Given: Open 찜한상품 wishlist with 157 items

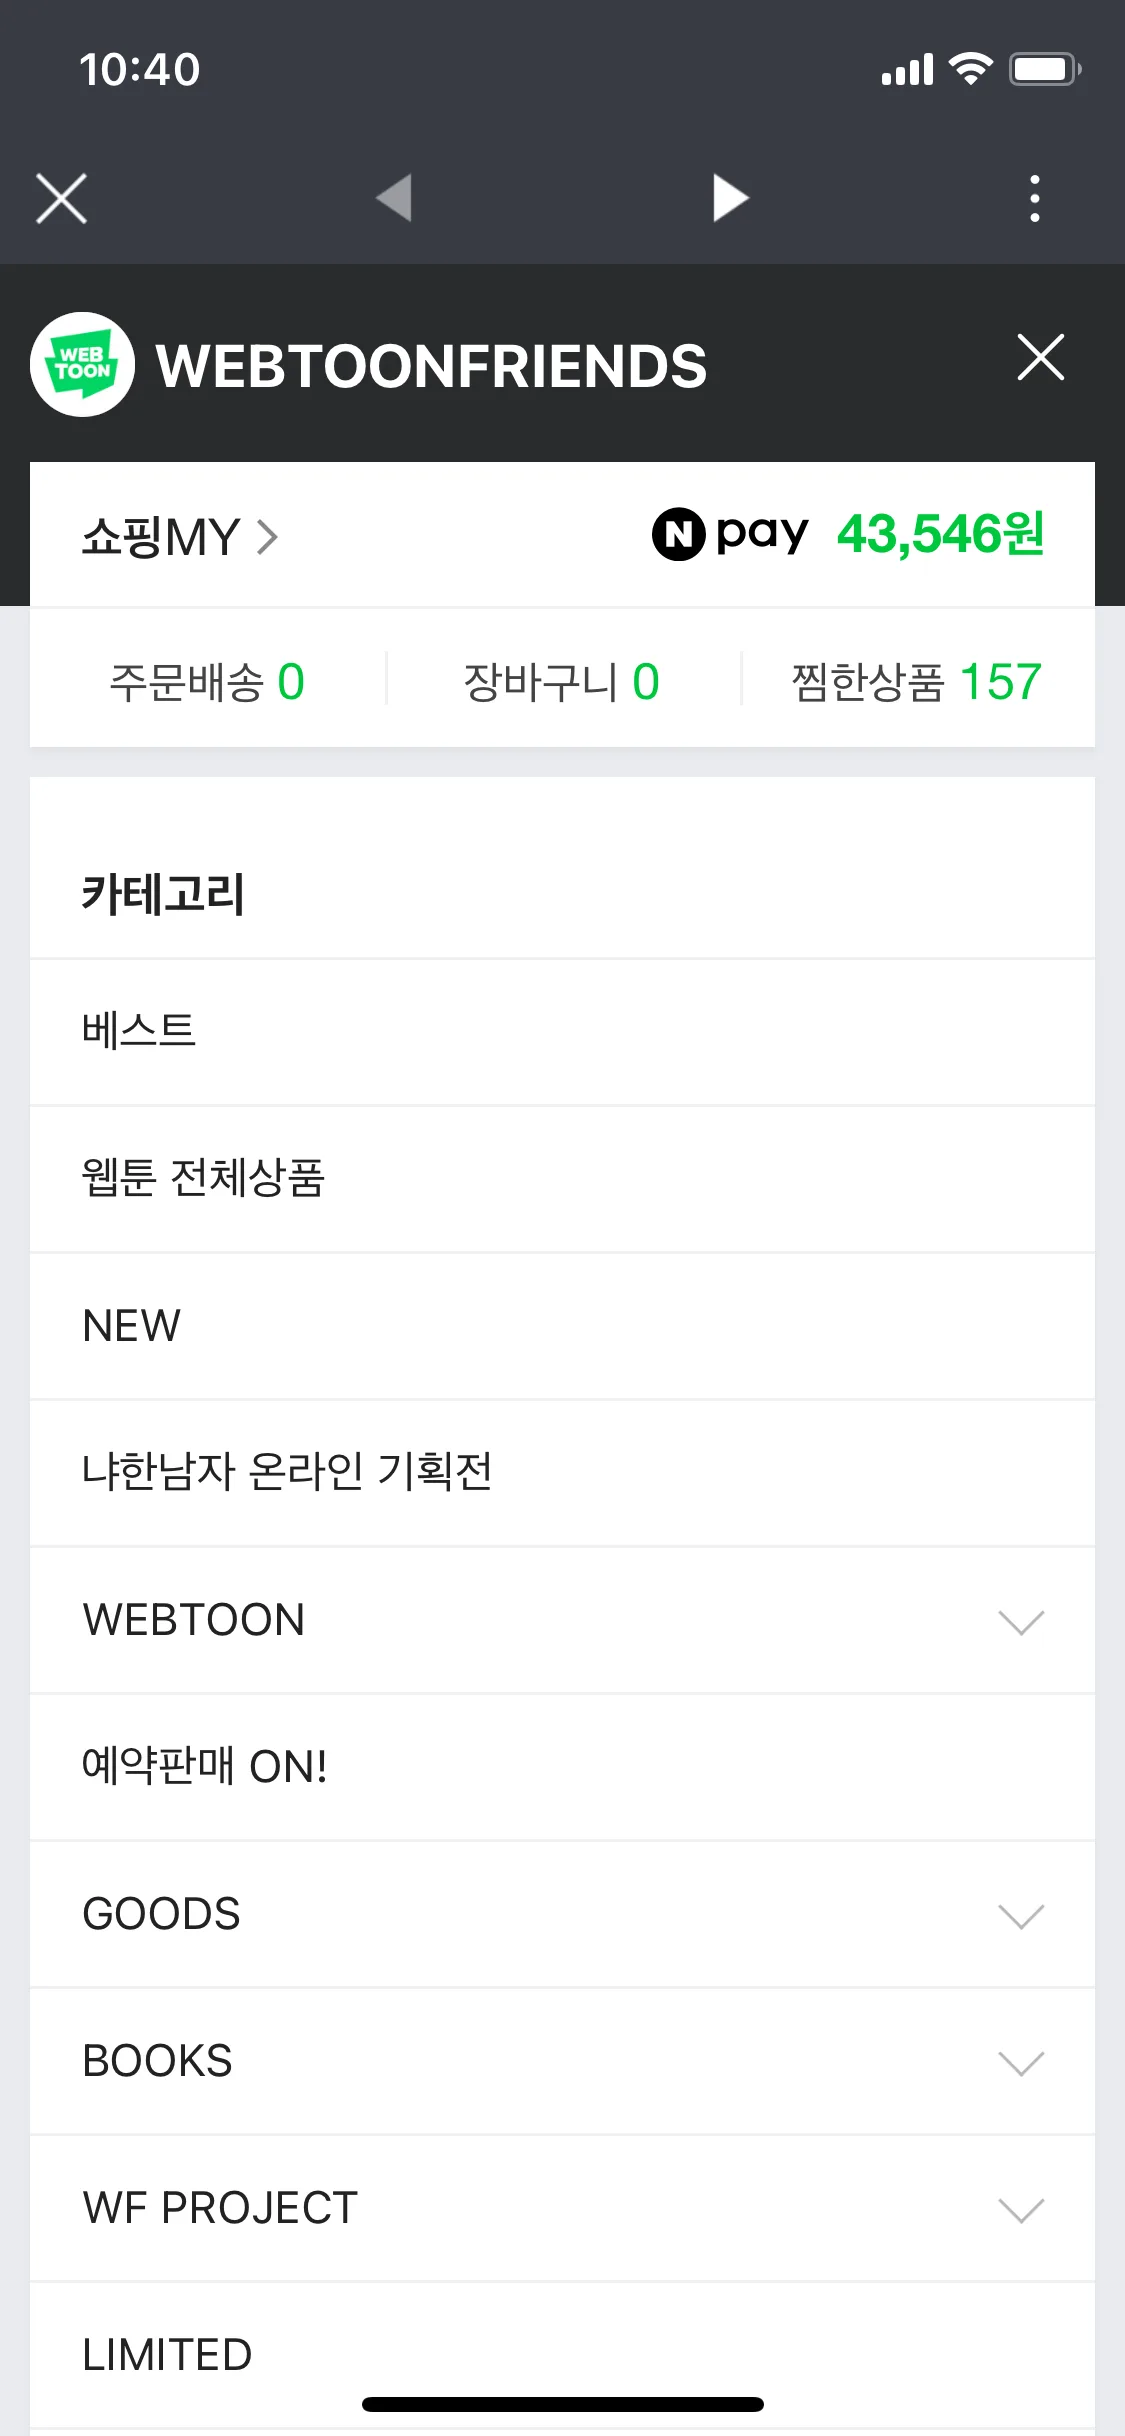Looking at the screenshot, I should [917, 682].
